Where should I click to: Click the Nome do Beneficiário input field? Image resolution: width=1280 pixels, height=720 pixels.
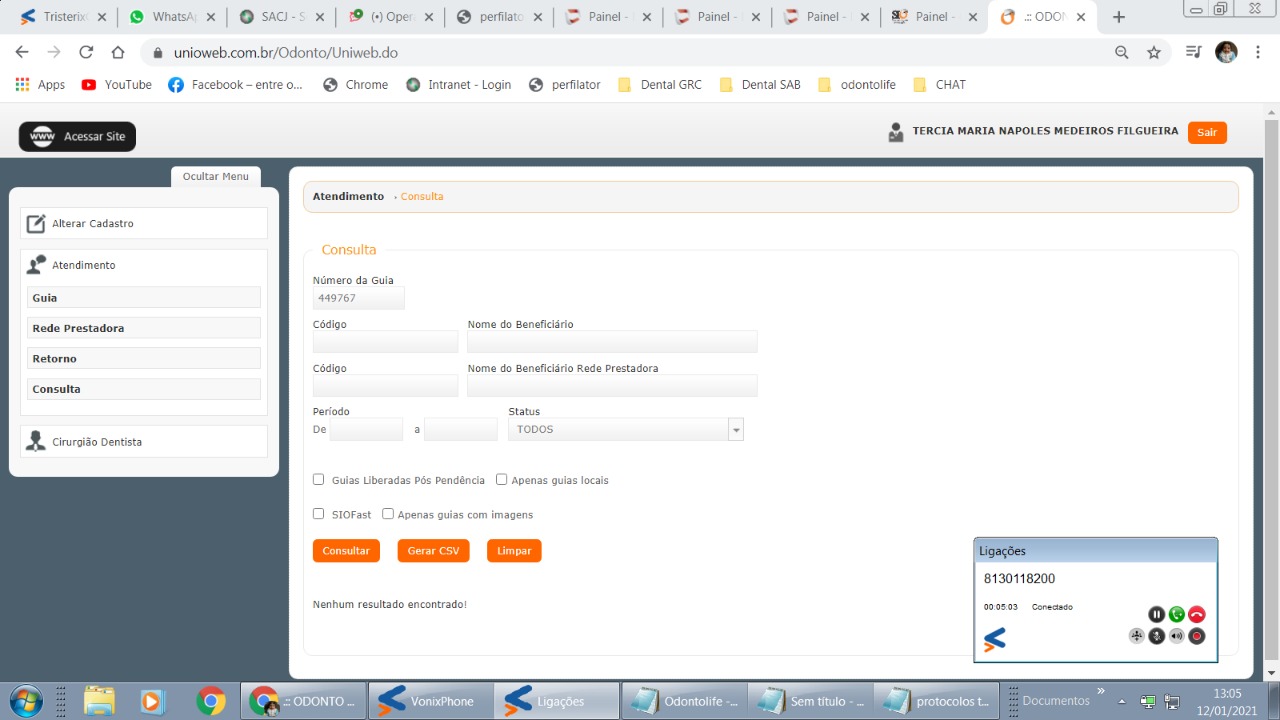click(x=612, y=342)
